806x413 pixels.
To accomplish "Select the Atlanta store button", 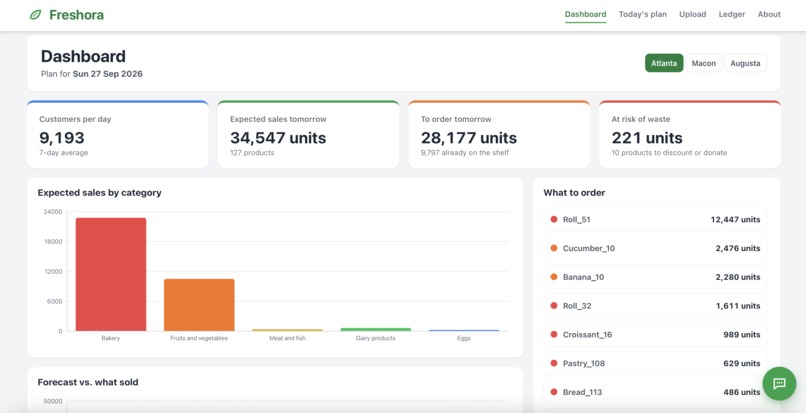I will [x=664, y=63].
